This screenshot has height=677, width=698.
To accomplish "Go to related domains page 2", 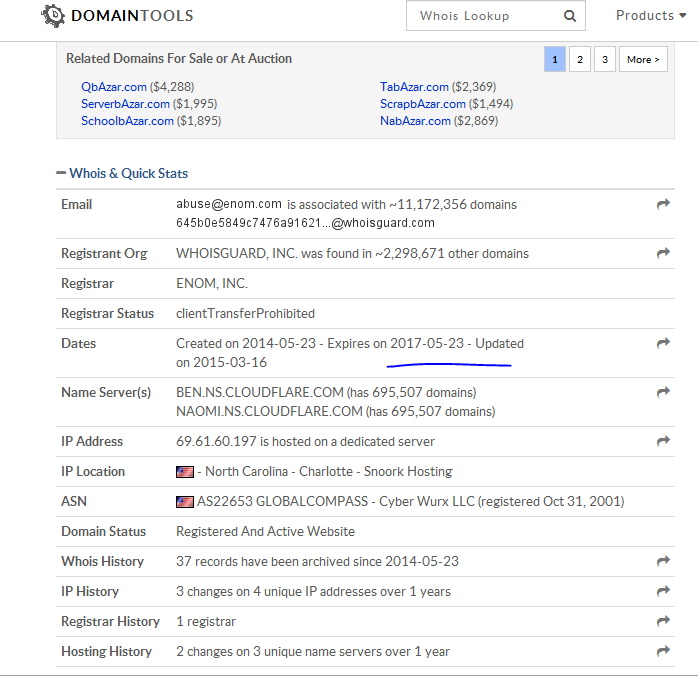I will (580, 59).
